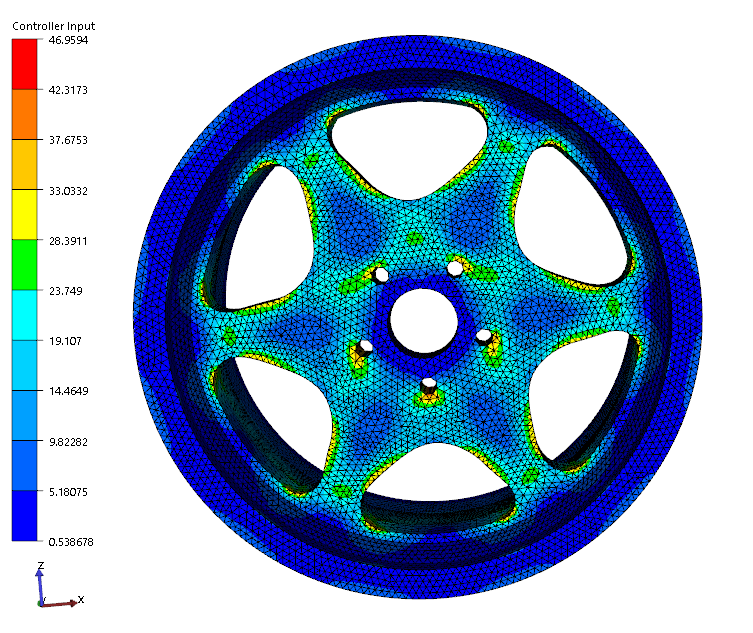
Task: Click the green legend color band
Action: pyautogui.click(x=24, y=265)
